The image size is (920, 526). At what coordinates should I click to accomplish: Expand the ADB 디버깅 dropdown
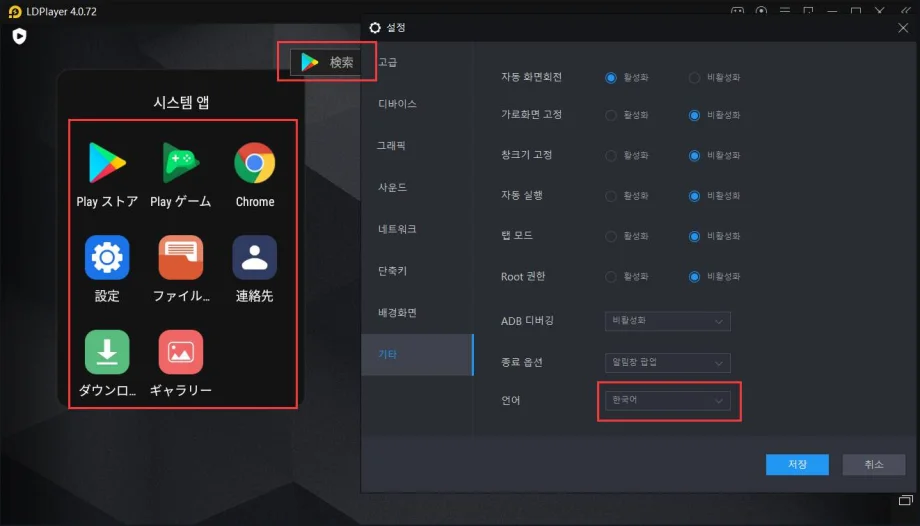(x=668, y=321)
